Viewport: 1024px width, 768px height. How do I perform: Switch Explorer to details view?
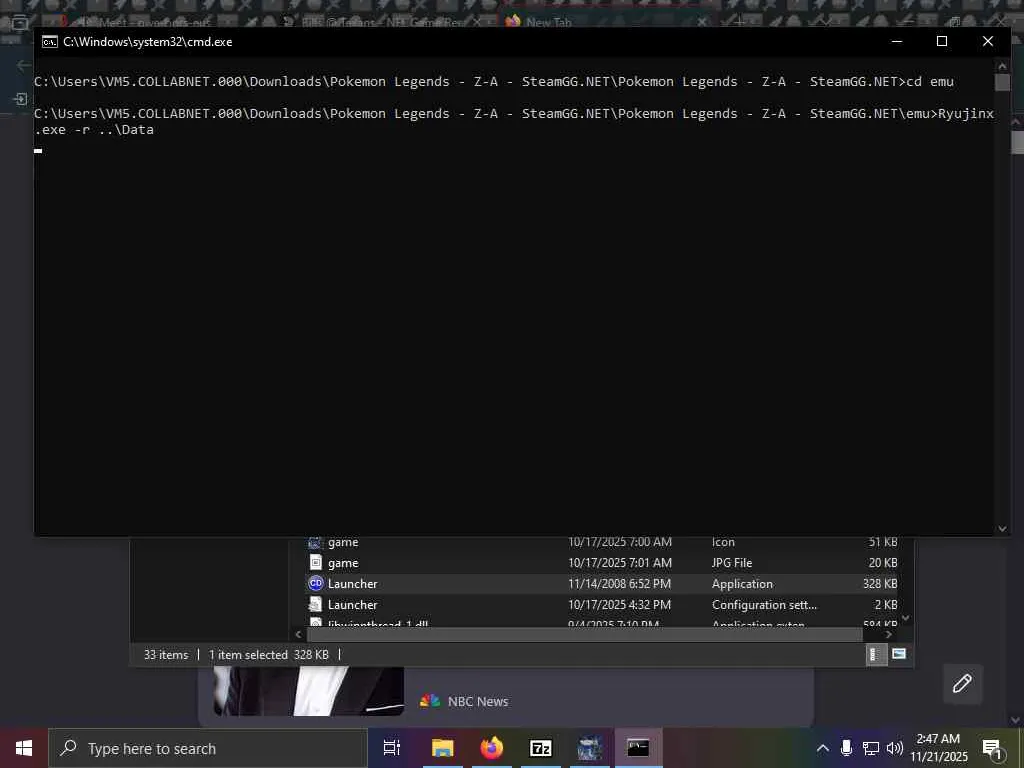click(x=876, y=654)
